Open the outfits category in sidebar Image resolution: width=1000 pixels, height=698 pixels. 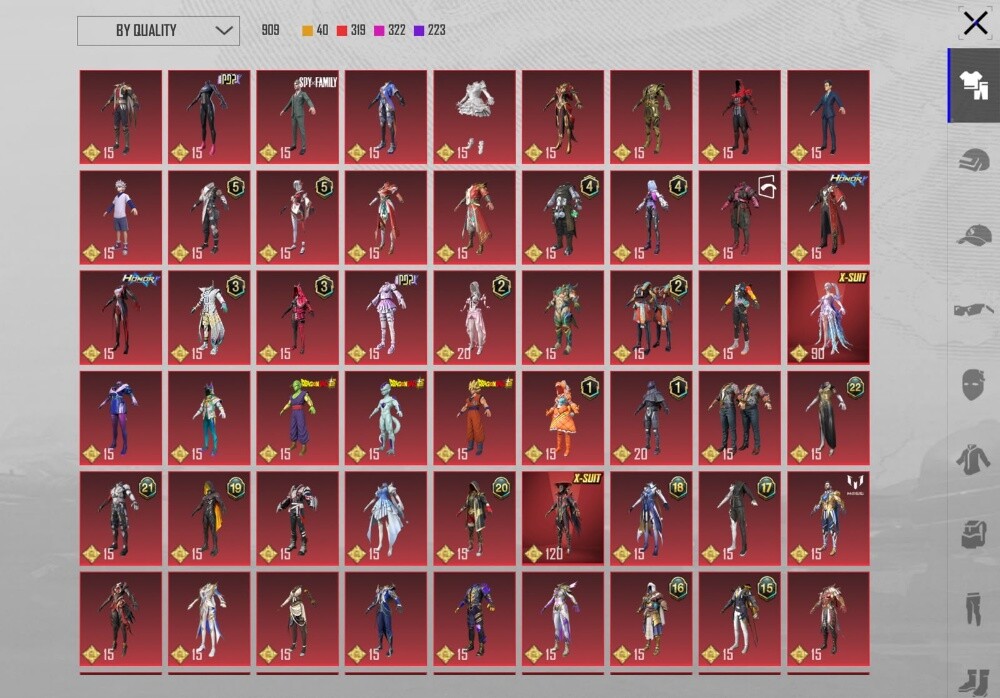(973, 85)
